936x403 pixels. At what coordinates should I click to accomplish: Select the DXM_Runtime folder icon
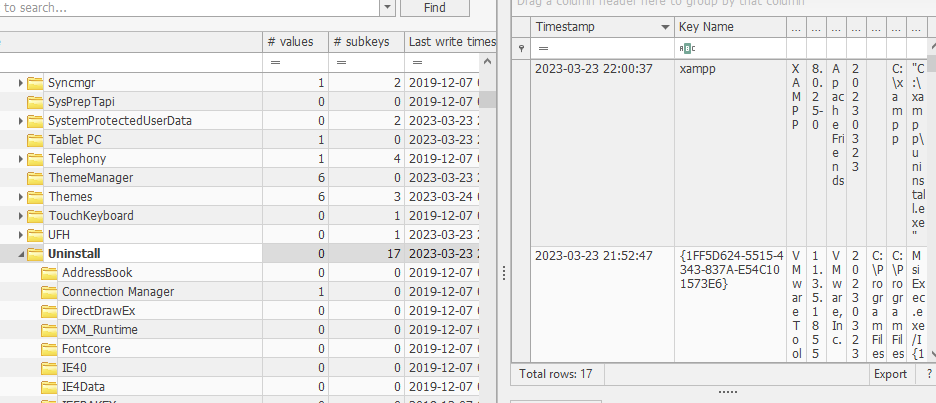(x=50, y=330)
